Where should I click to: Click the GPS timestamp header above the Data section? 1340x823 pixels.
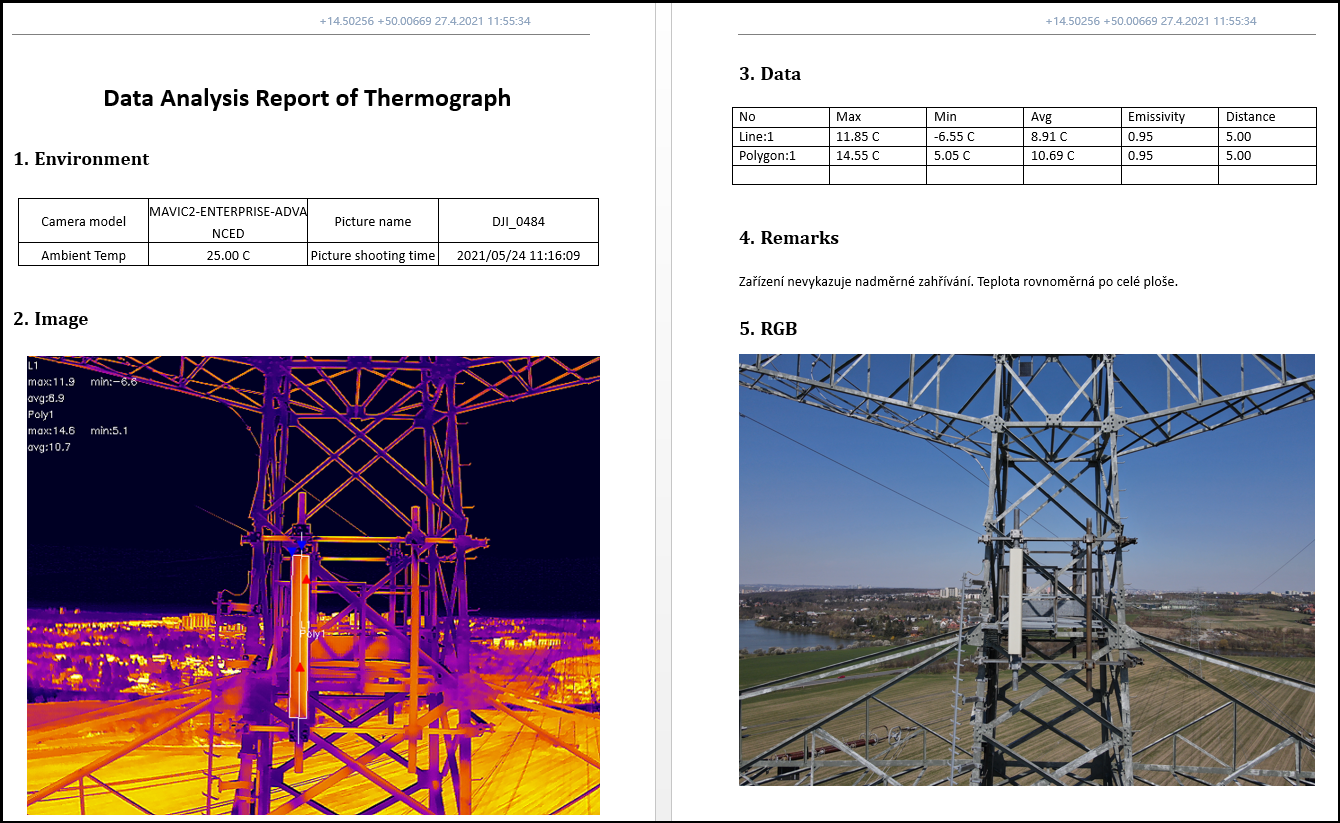(x=1151, y=21)
